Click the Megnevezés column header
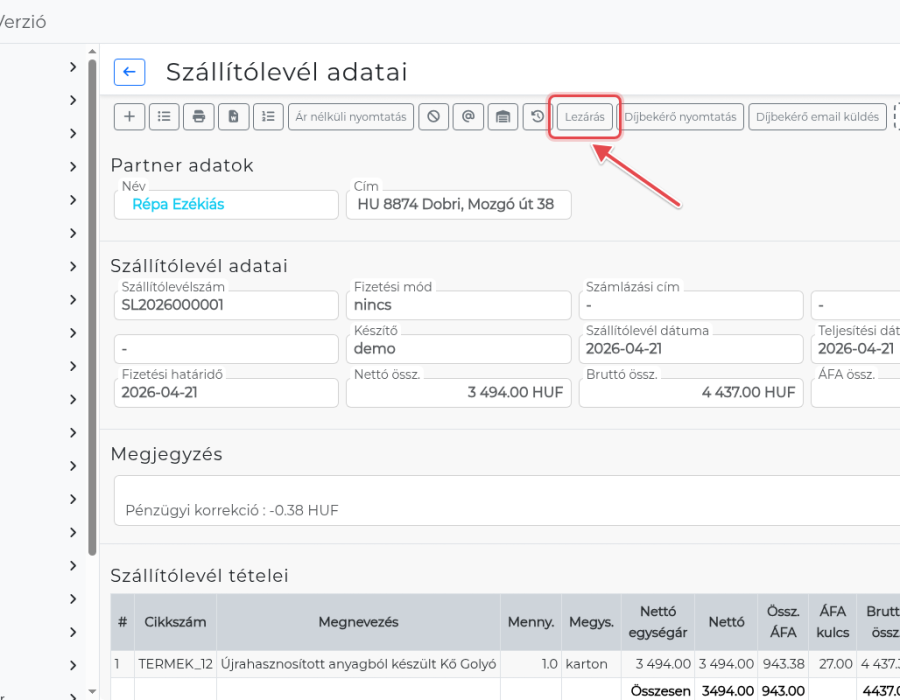Viewport: 900px width, 700px height. pyautogui.click(x=359, y=622)
